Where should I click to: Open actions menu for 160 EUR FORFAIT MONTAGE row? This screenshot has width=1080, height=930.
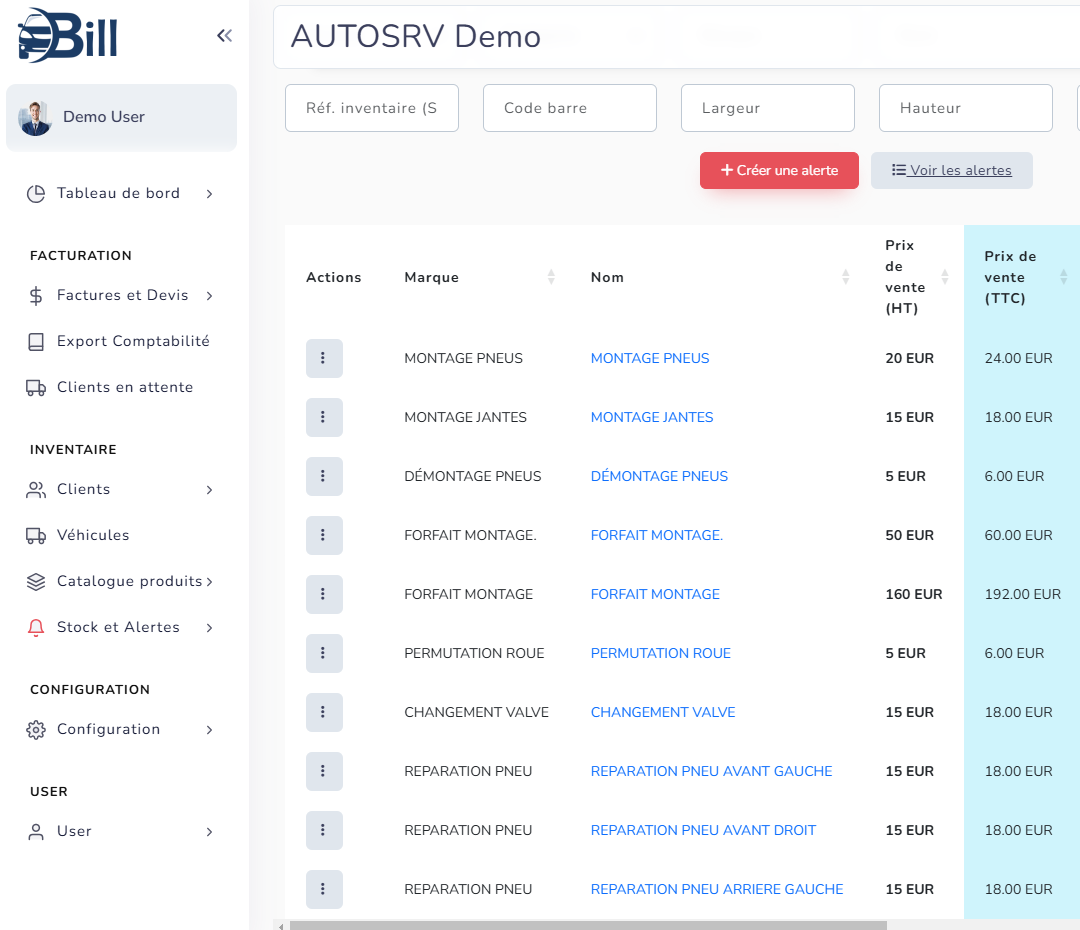(x=324, y=595)
